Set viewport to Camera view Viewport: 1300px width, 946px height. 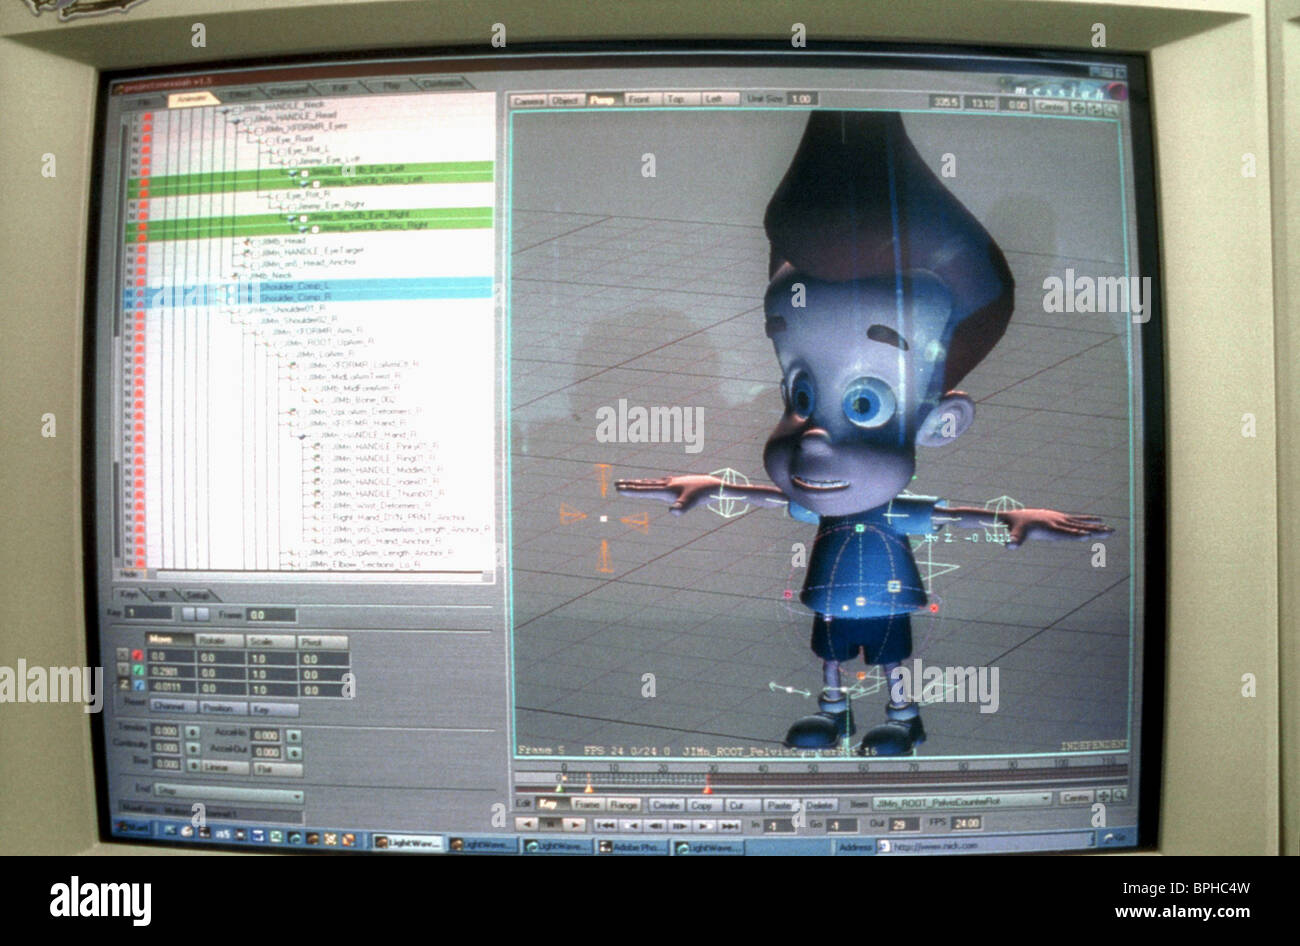[x=529, y=101]
